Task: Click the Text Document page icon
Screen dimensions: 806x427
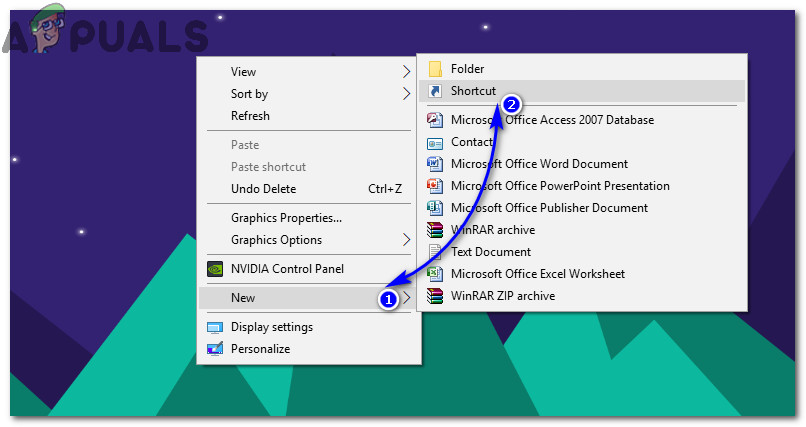Action: click(x=435, y=252)
